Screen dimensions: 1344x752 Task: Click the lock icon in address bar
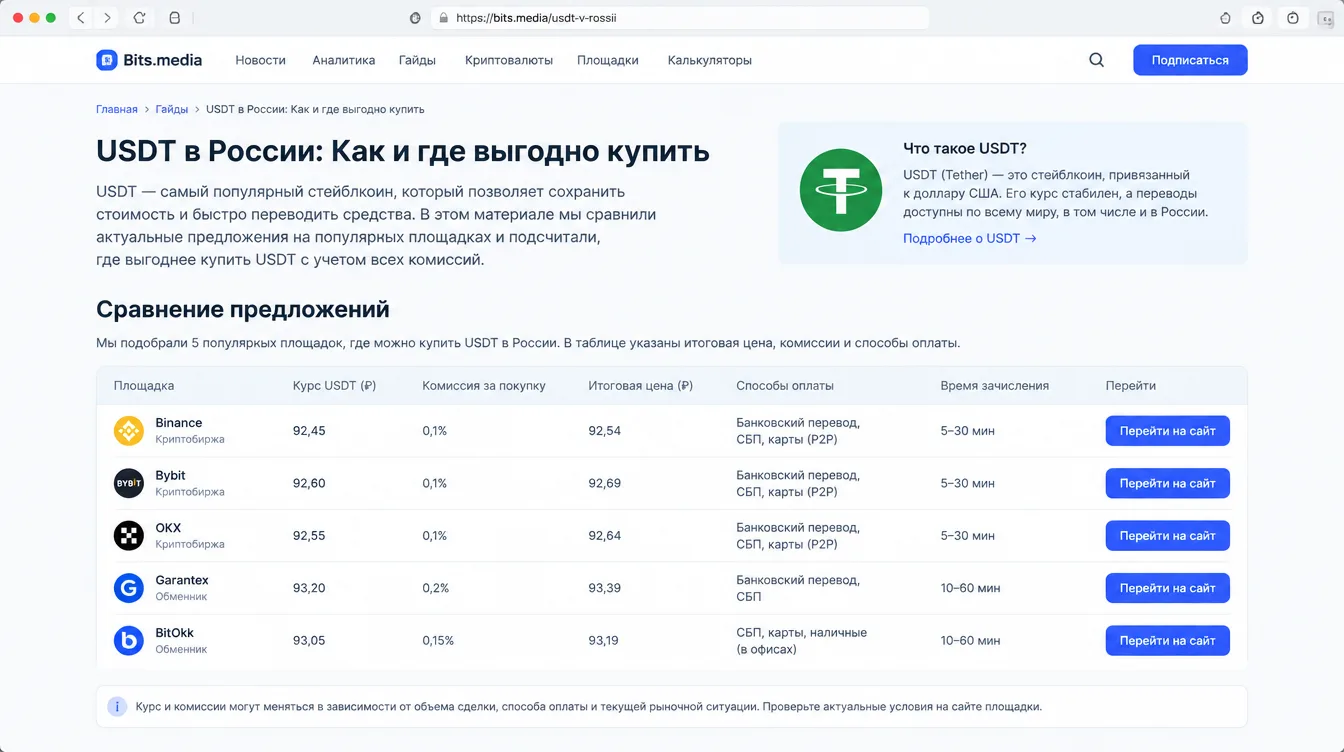(443, 18)
